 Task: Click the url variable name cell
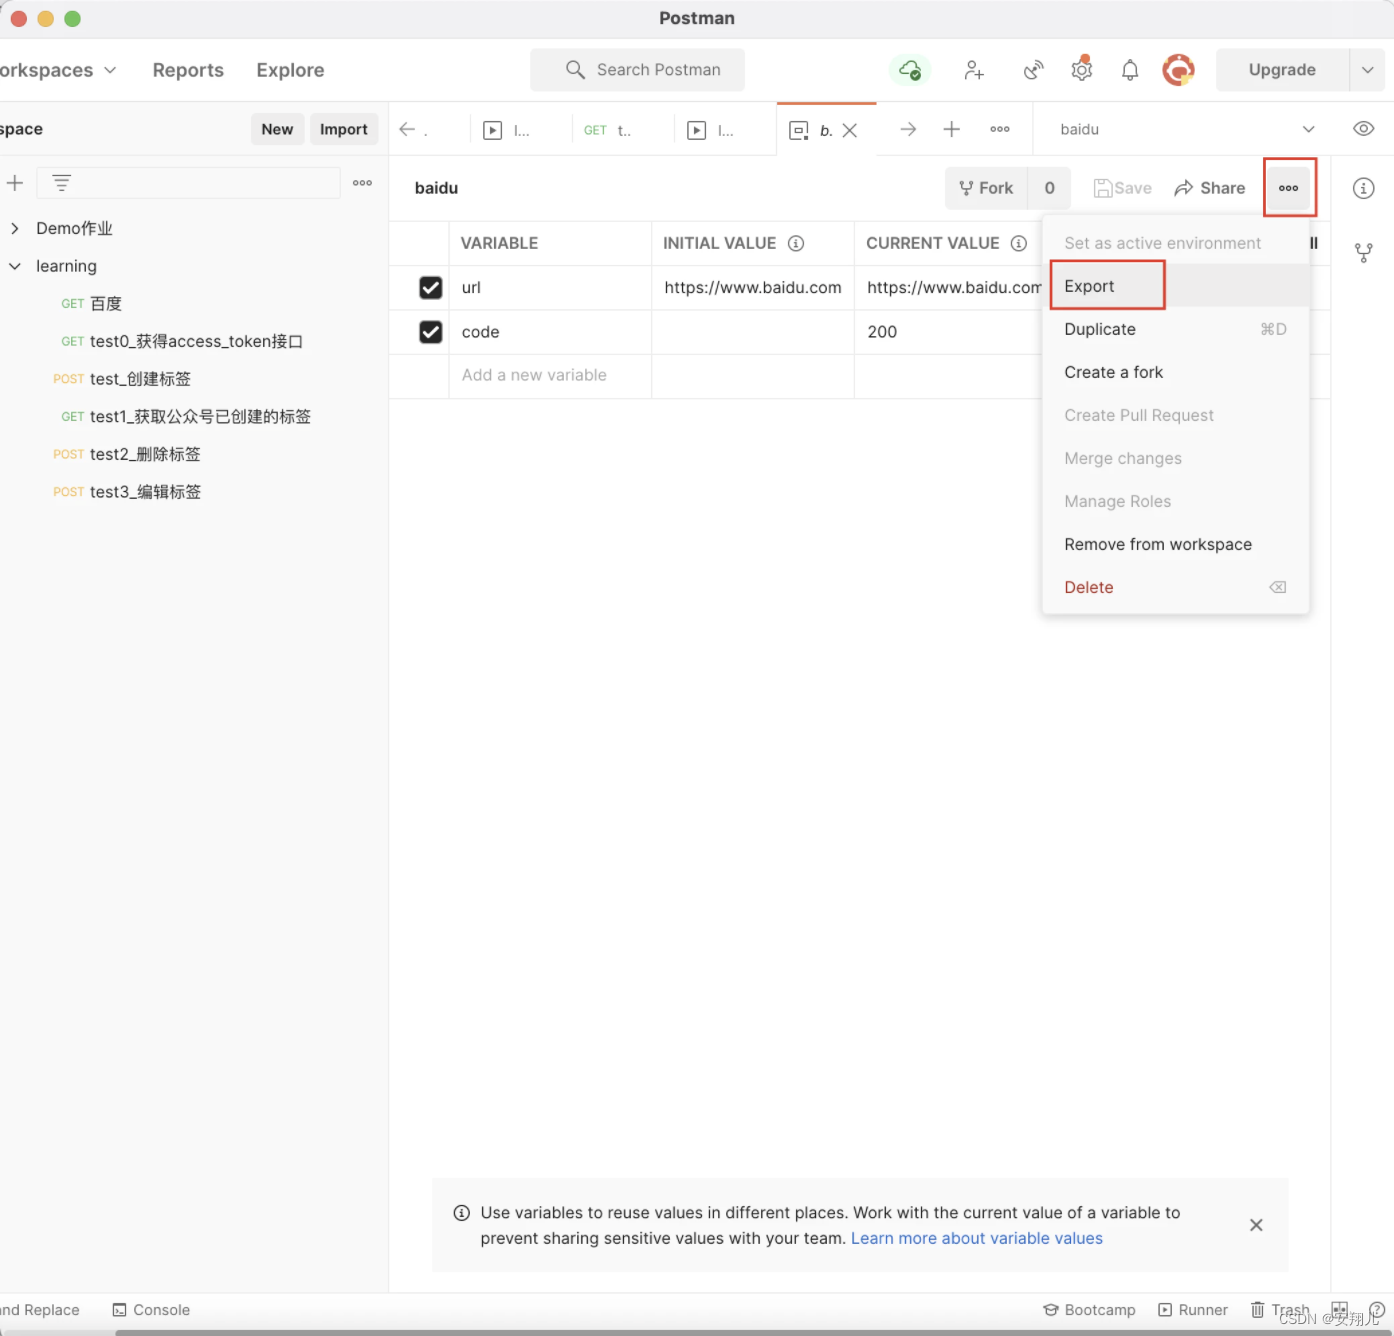pyautogui.click(x=550, y=288)
